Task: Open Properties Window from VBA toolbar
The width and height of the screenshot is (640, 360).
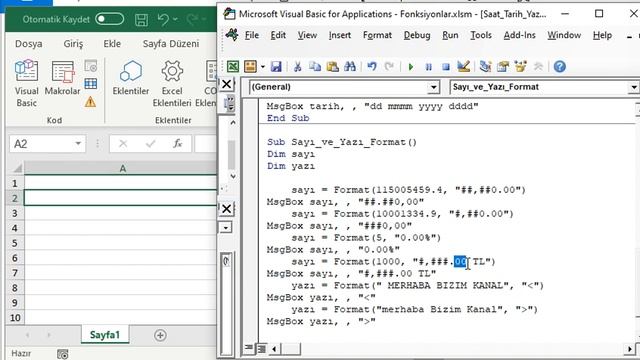Action: (503, 66)
